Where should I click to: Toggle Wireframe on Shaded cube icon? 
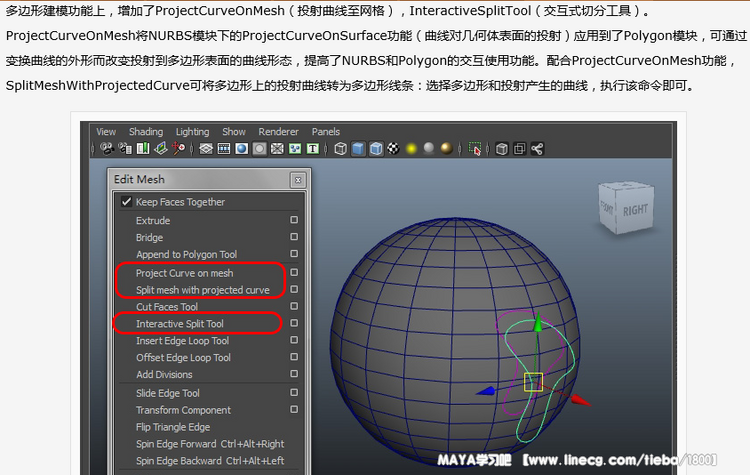point(376,149)
